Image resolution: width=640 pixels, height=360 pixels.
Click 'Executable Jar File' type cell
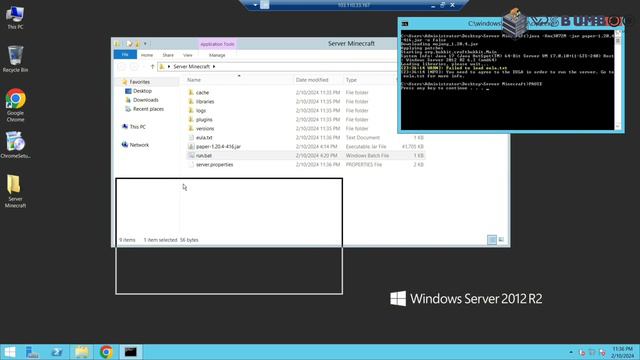(366, 147)
